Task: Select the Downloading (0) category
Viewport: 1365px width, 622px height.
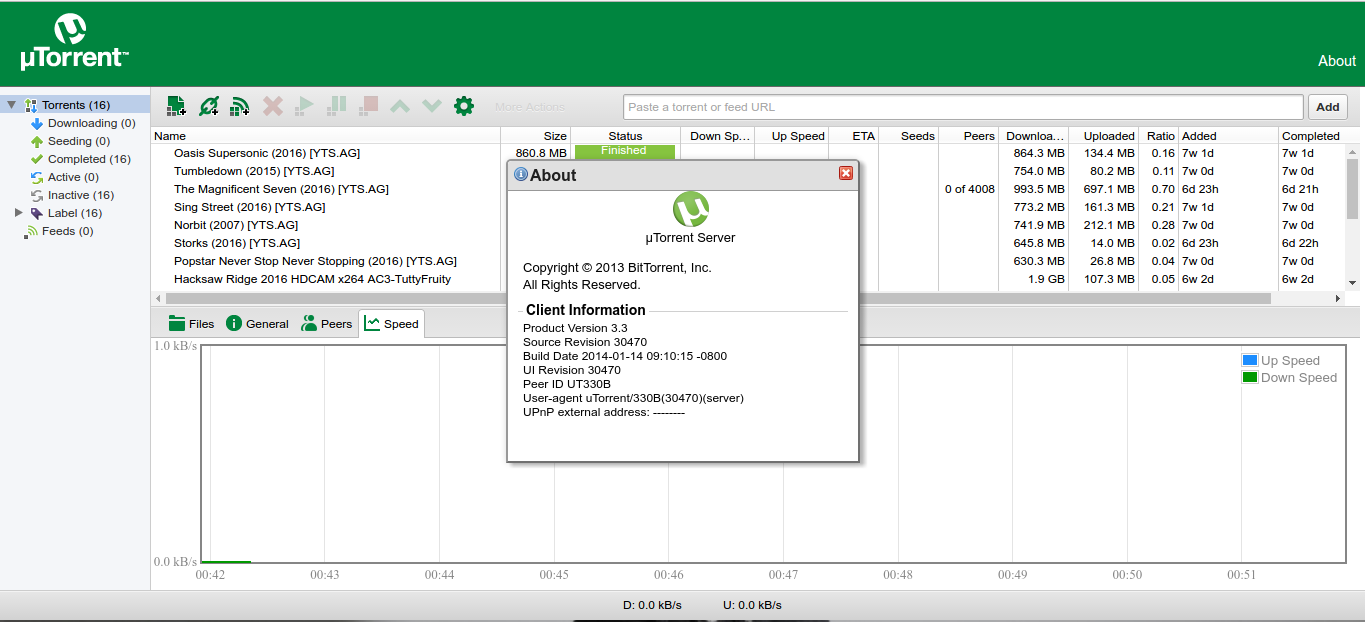Action: click(x=90, y=123)
